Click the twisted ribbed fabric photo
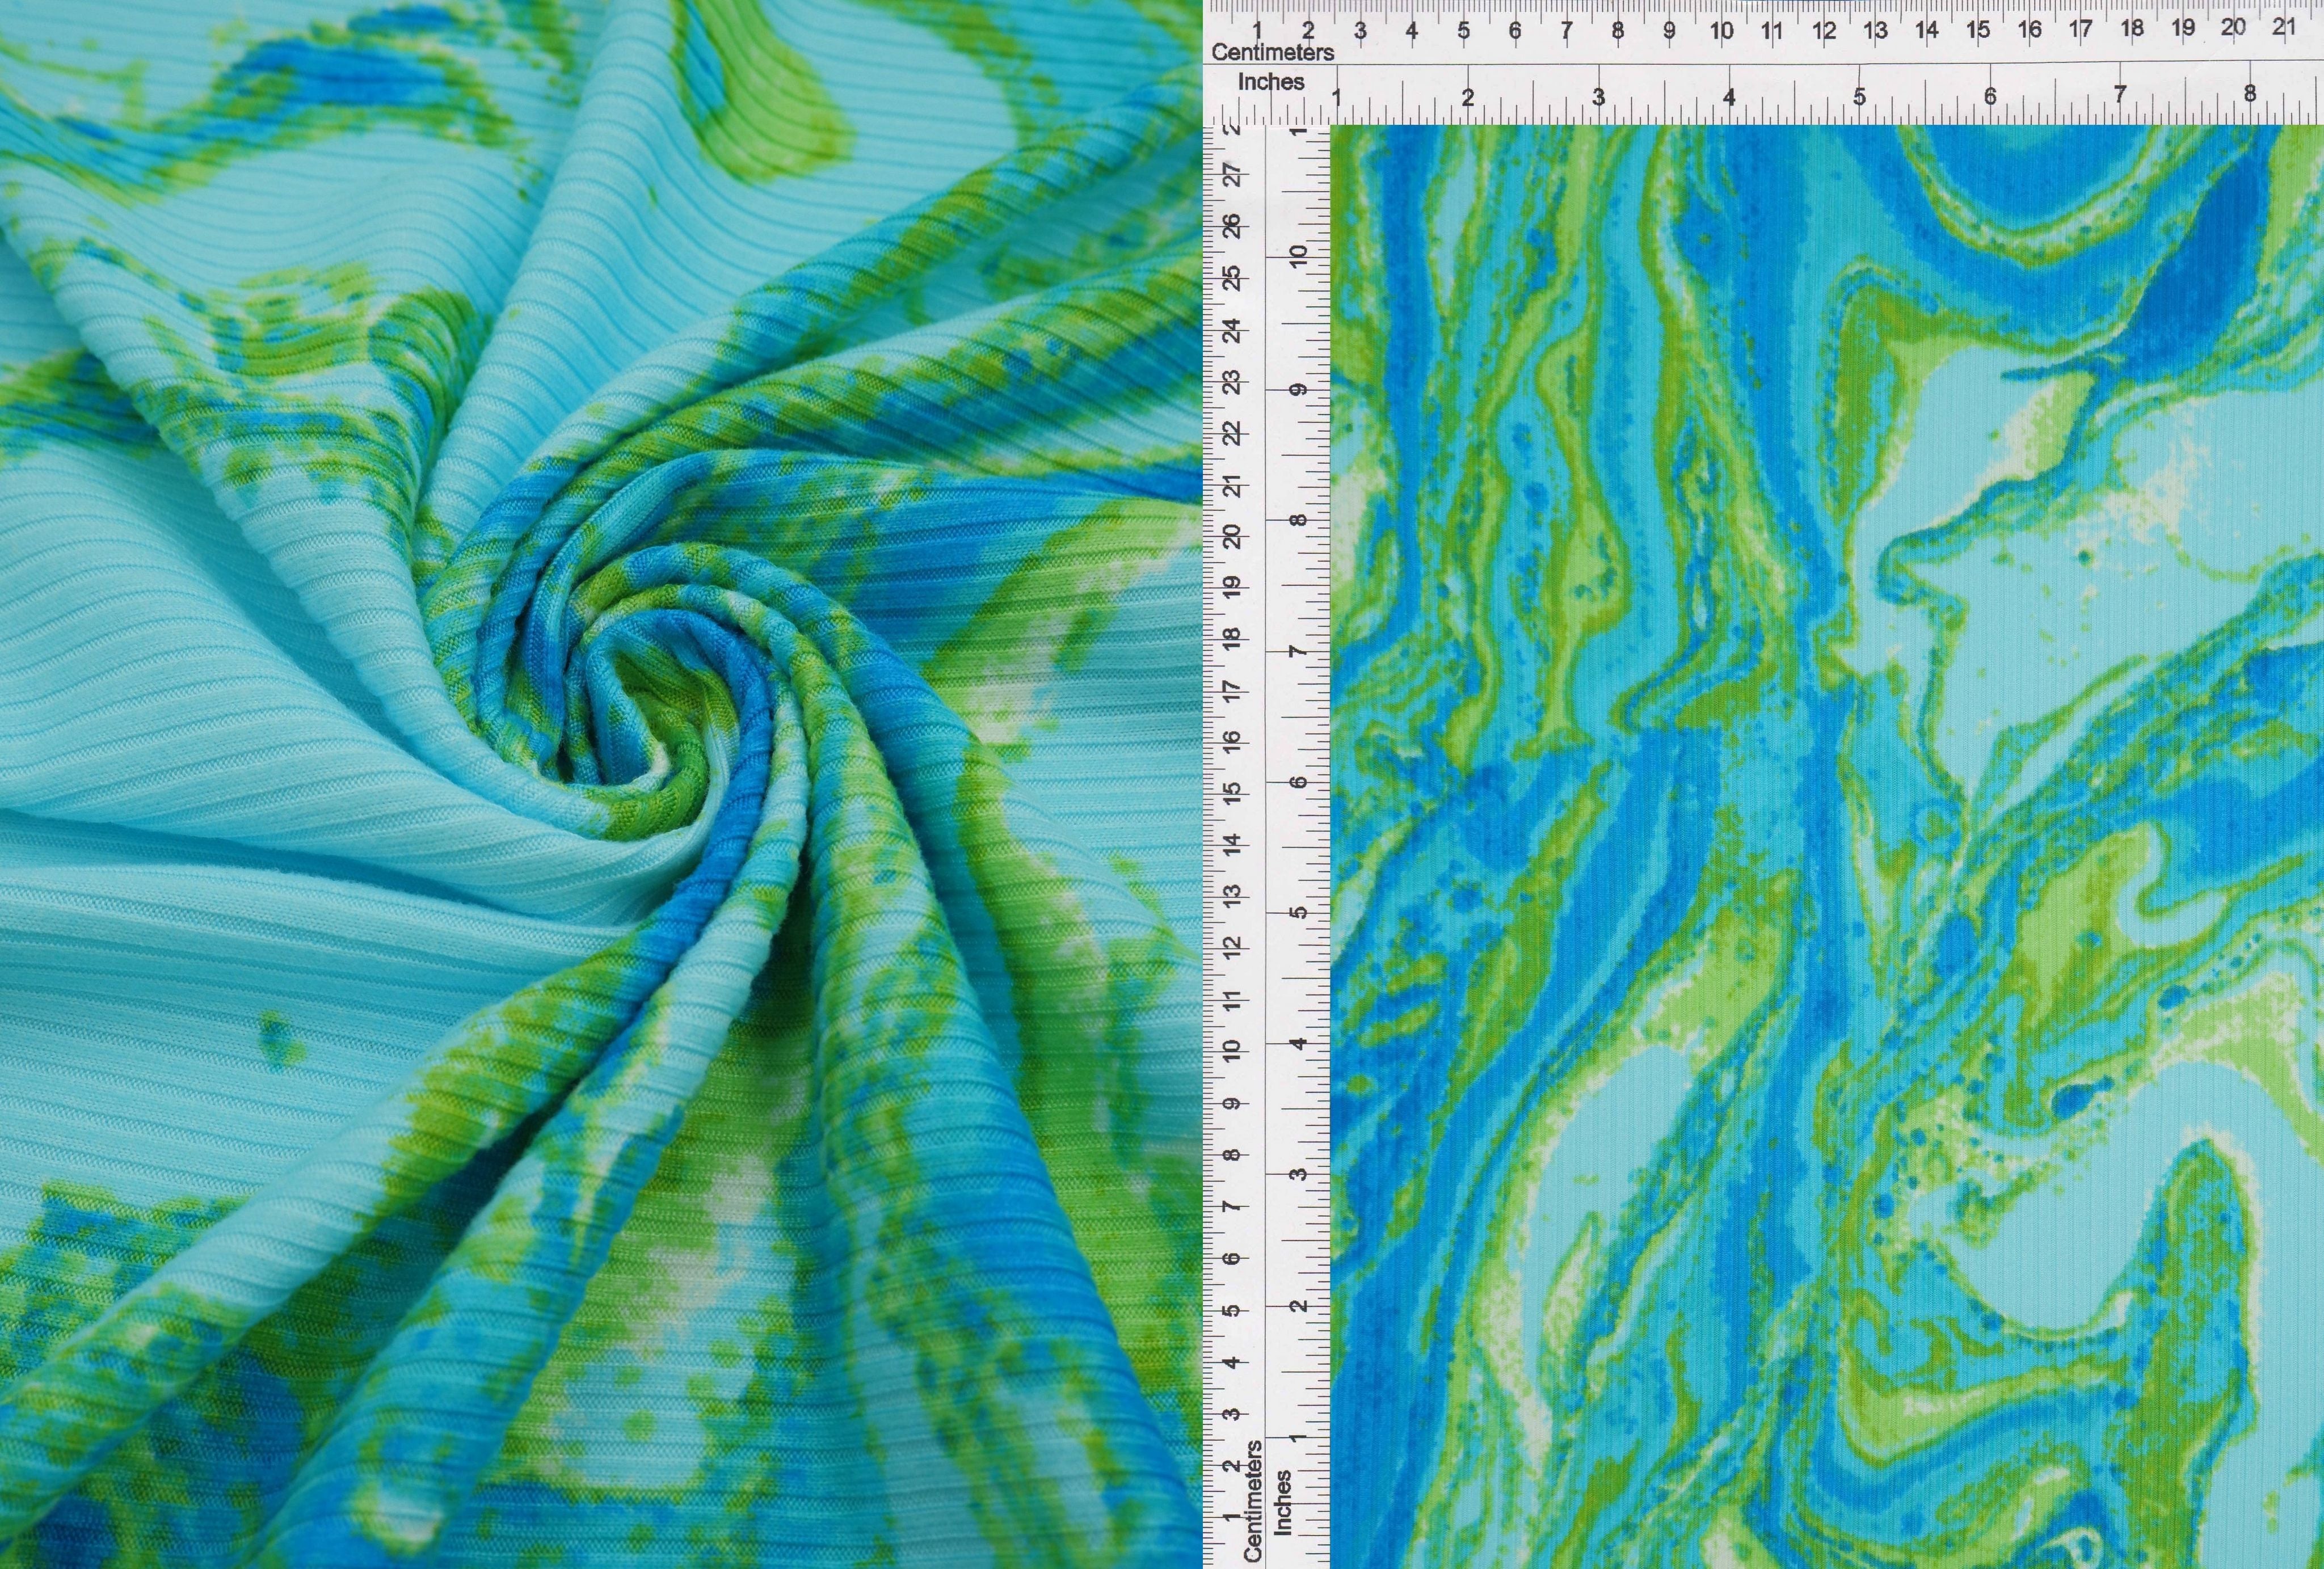This screenshot has width=2324, height=1569. tap(600, 784)
